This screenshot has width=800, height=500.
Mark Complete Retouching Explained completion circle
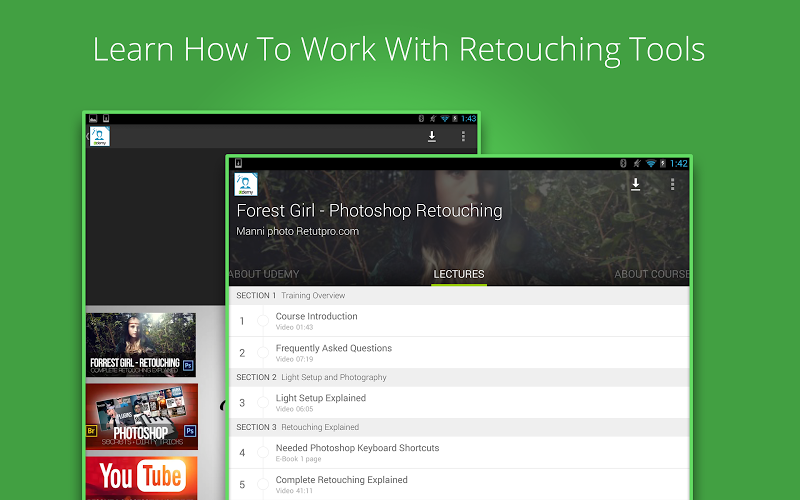point(263,484)
